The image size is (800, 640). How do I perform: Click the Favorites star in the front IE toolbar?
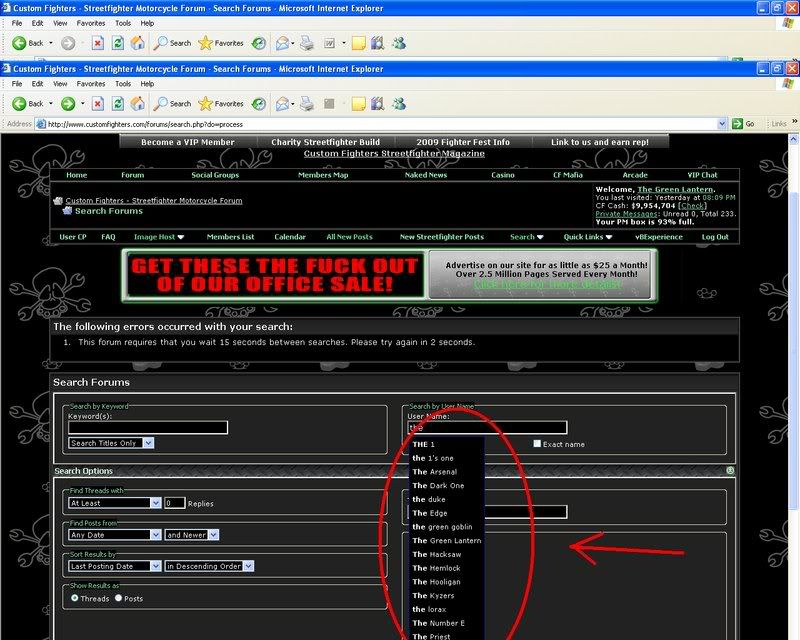(x=205, y=104)
